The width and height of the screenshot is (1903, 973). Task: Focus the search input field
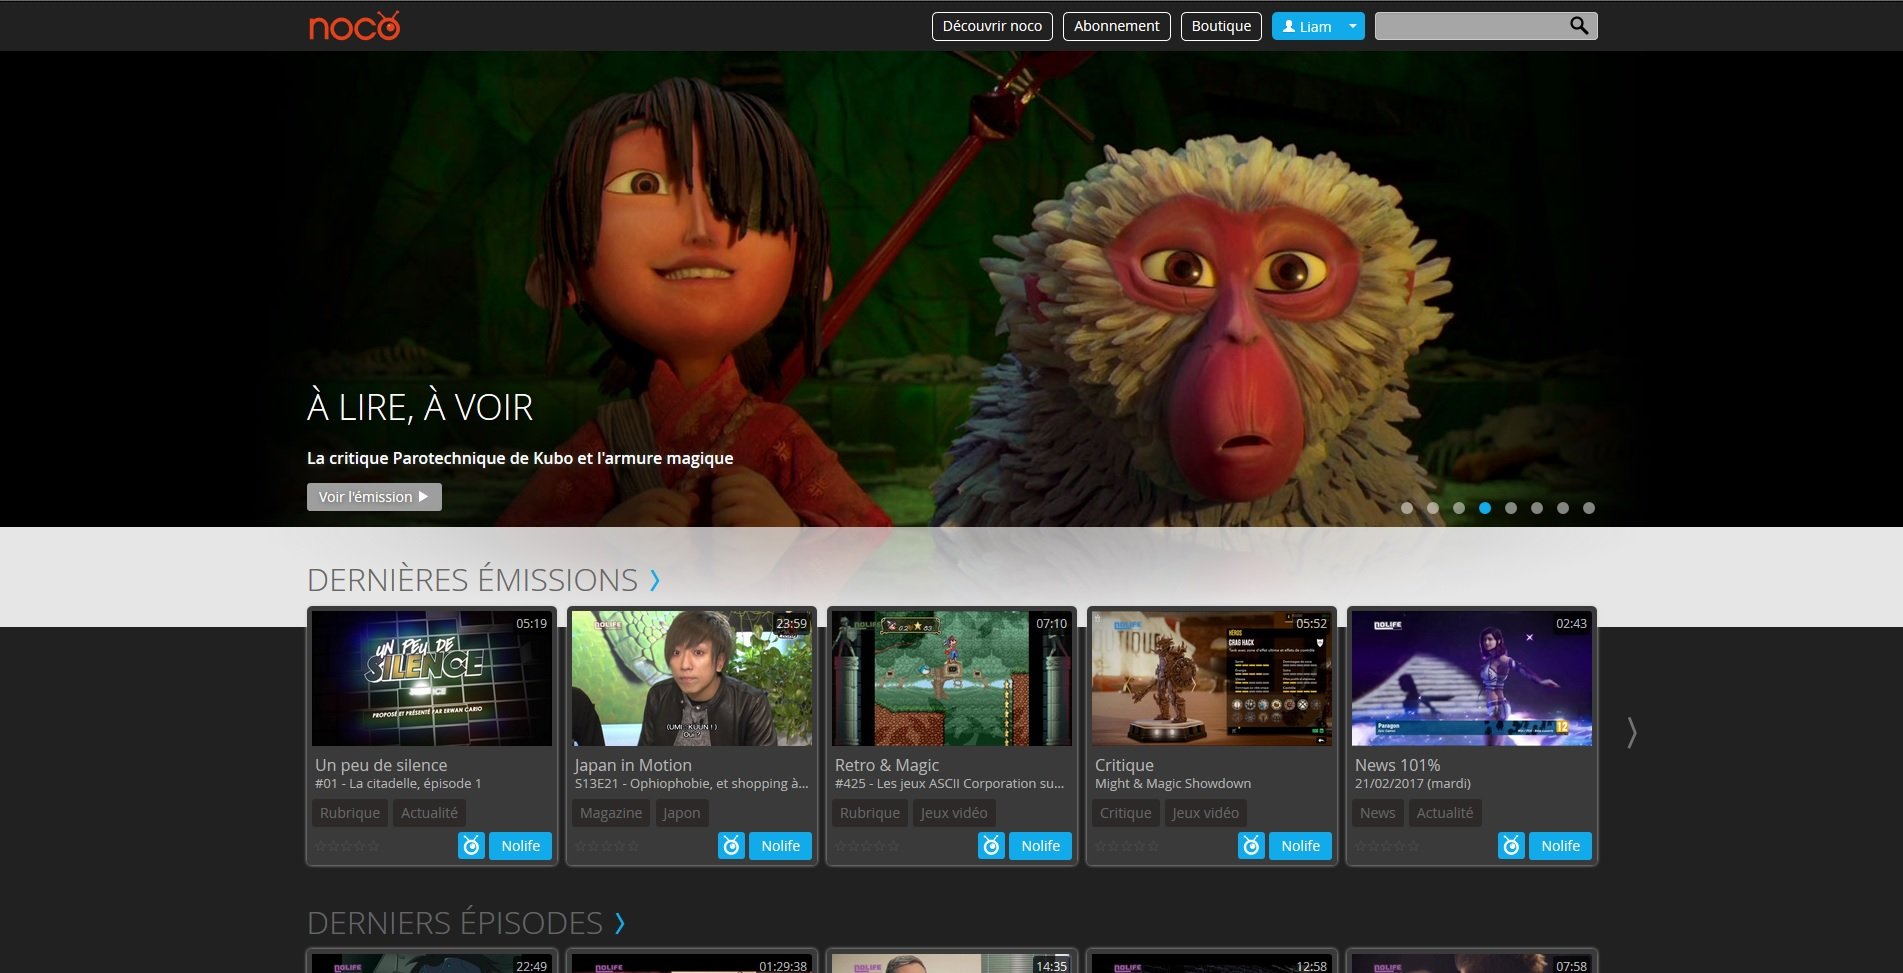[x=1468, y=26]
